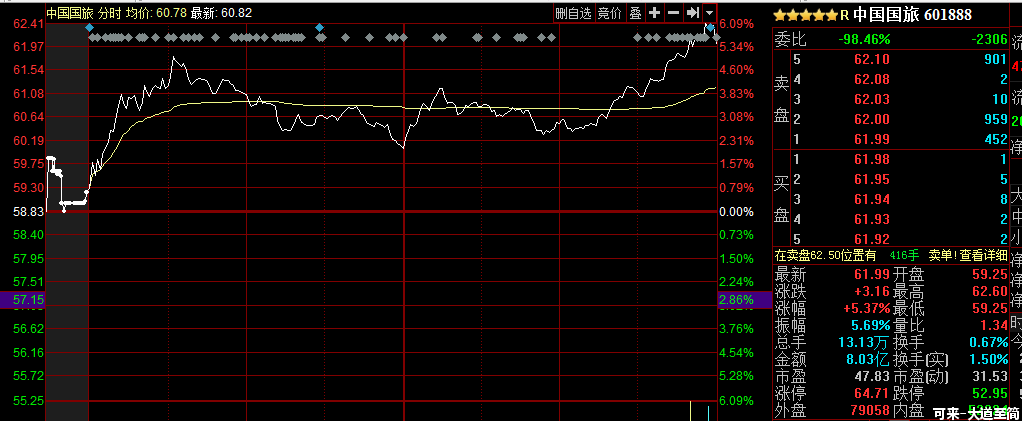Click the plus zoom-in icon in chart toolbar
Screen dimensions: 1022x421
click(x=654, y=13)
